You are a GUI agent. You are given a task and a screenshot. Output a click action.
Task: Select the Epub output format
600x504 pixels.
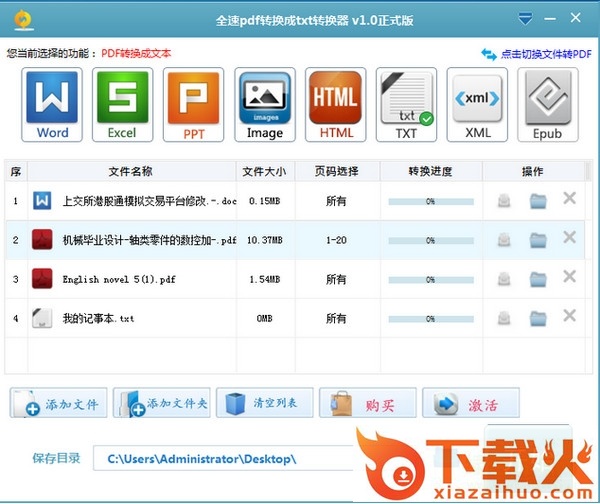[x=547, y=106]
